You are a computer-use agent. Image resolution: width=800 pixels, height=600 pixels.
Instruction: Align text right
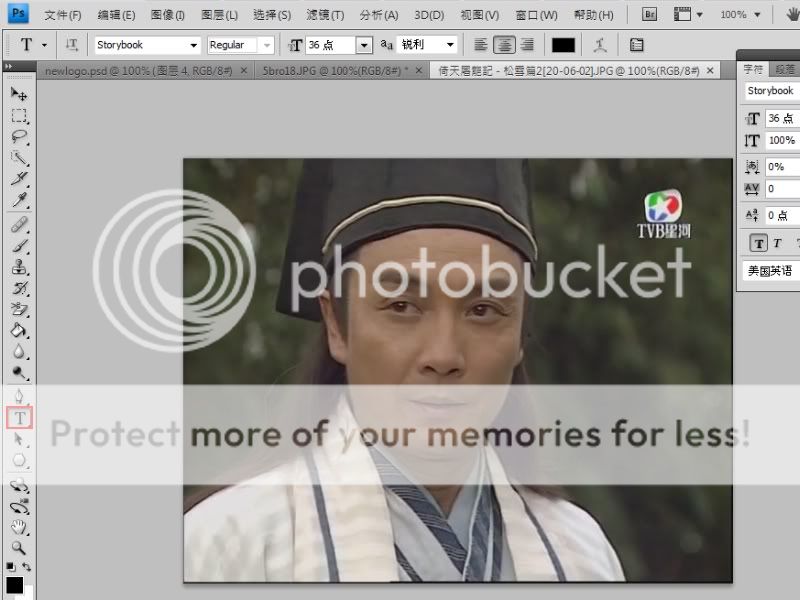[527, 45]
